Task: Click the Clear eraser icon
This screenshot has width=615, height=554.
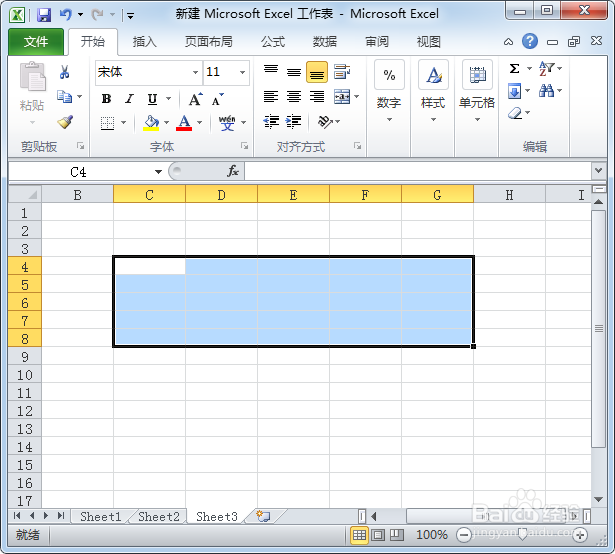Action: click(x=515, y=113)
